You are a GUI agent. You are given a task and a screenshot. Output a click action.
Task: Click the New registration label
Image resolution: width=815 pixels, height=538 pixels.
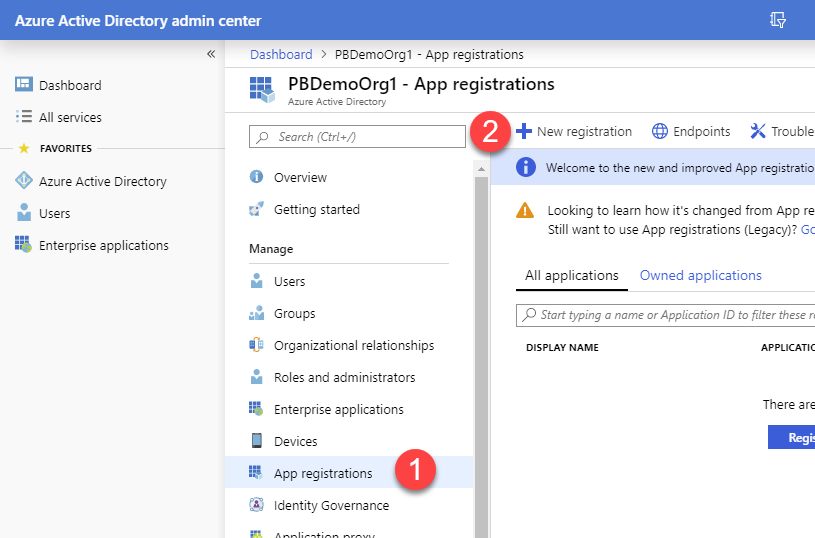point(584,132)
